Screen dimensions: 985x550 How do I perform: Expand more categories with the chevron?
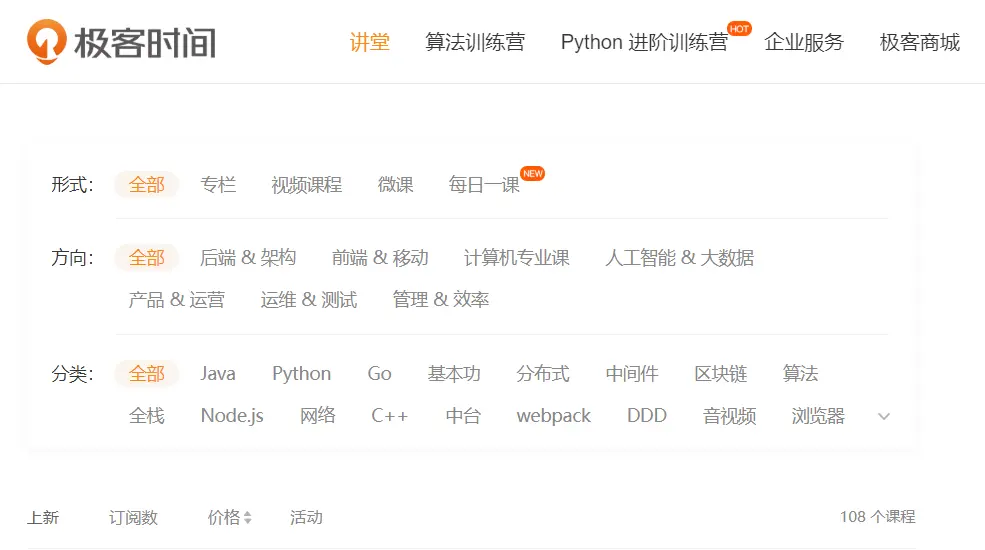click(x=884, y=416)
